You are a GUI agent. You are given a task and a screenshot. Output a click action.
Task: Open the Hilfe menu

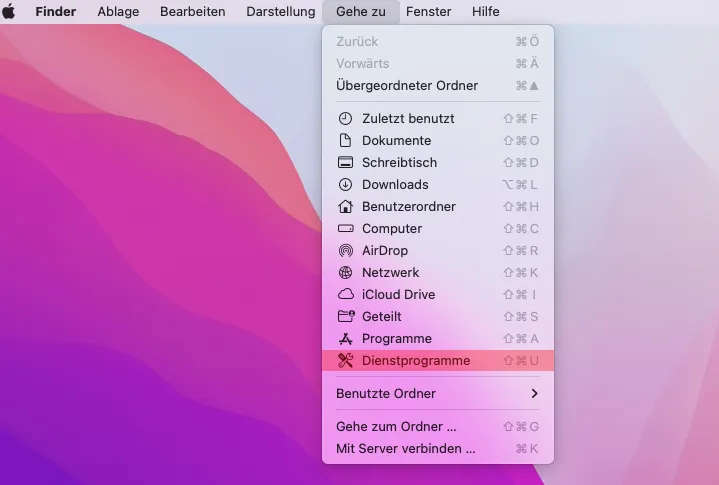[x=486, y=11]
